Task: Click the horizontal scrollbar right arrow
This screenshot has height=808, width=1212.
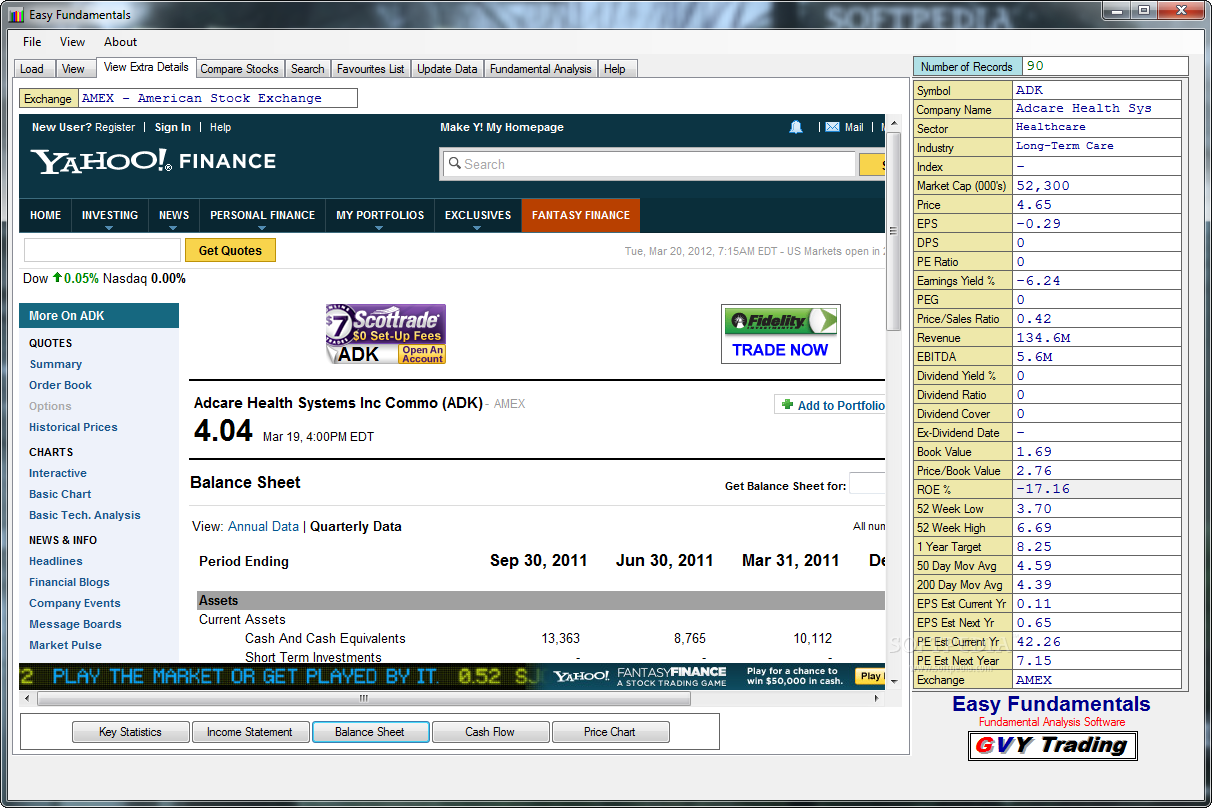Action: (x=877, y=699)
